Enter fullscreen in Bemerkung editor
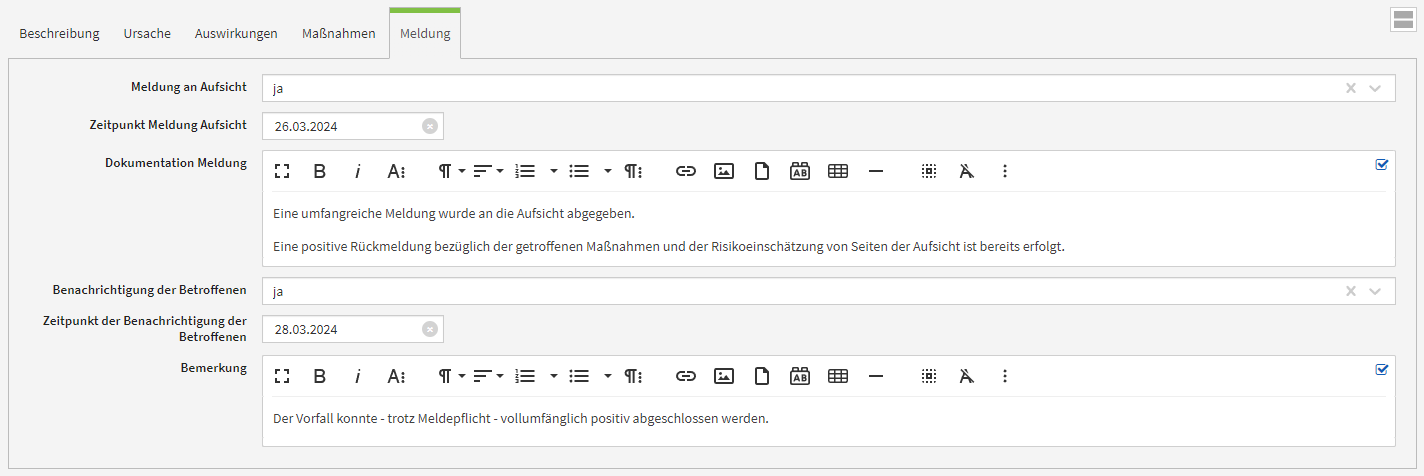 [x=282, y=376]
